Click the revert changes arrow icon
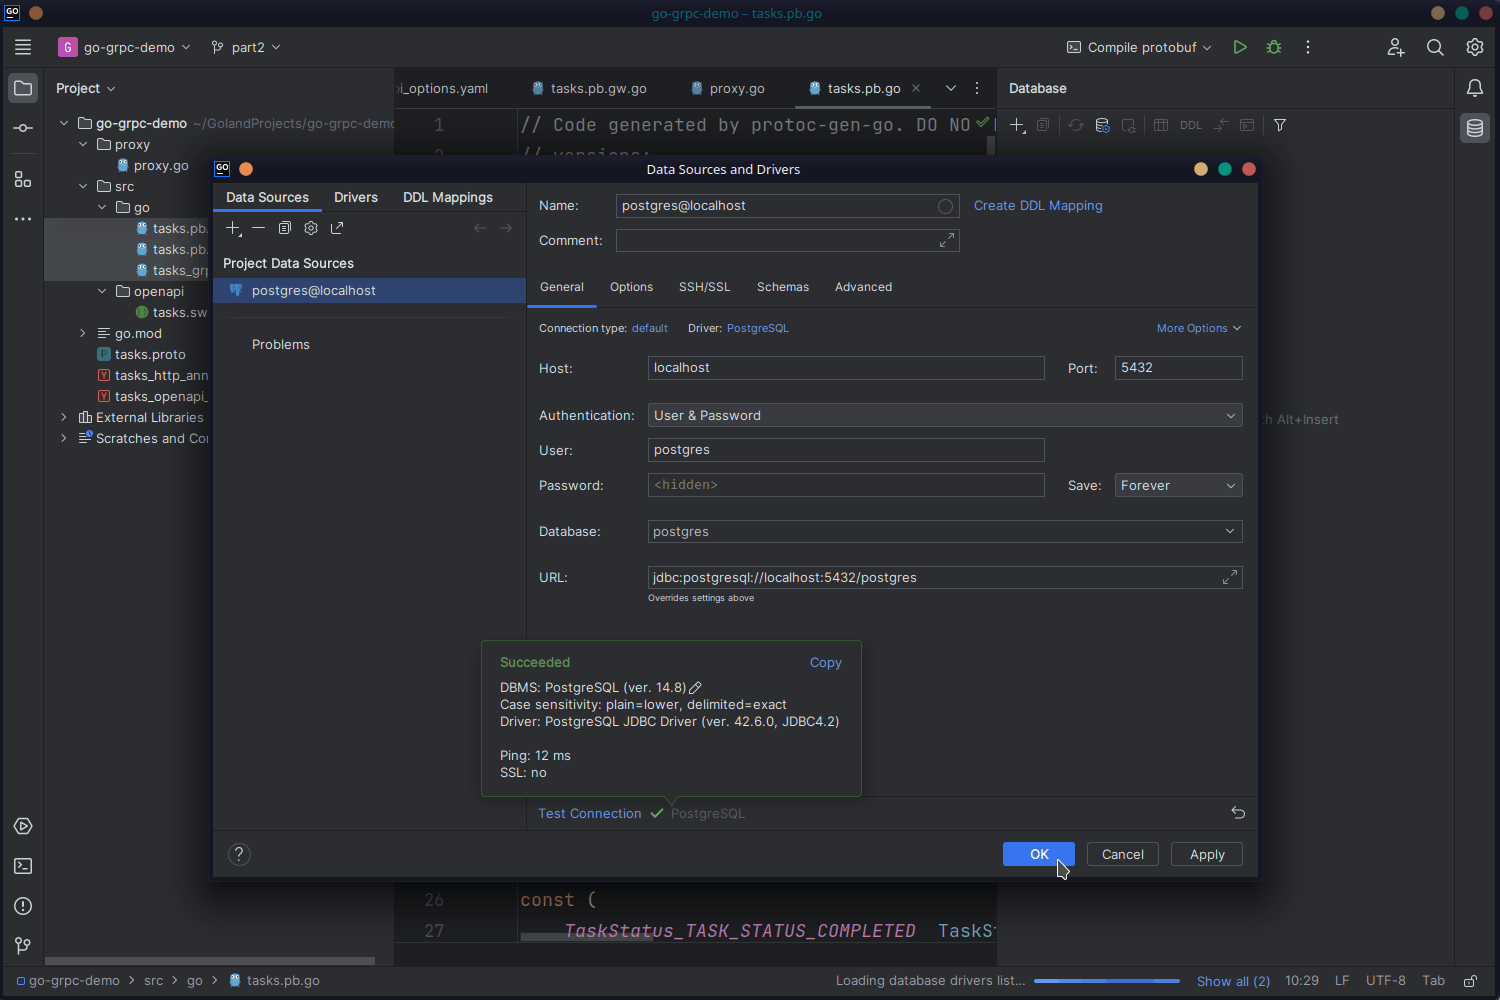Image resolution: width=1500 pixels, height=1000 pixels. pyautogui.click(x=1238, y=813)
